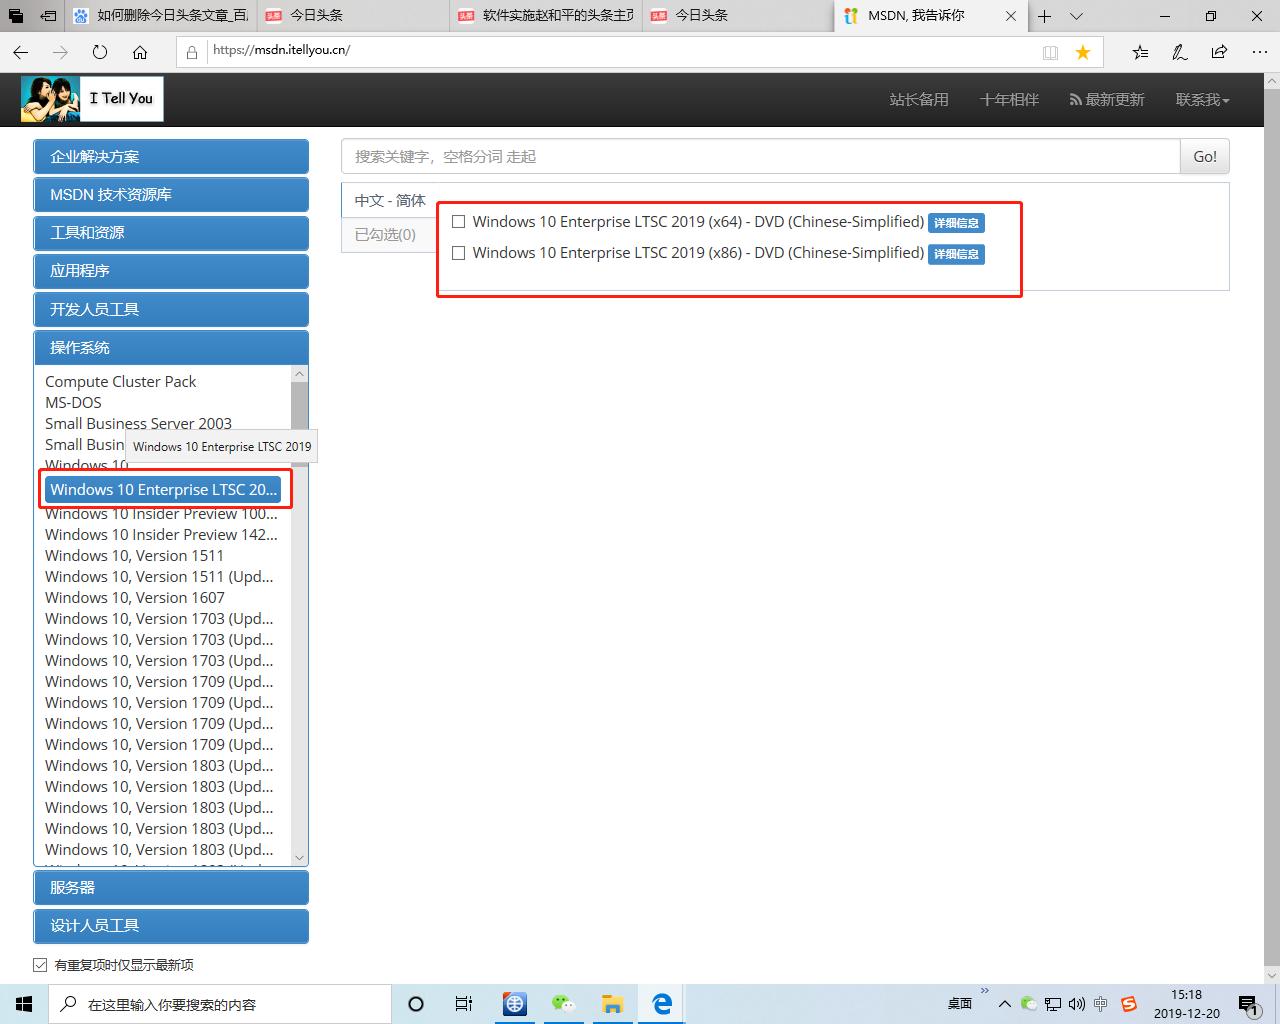Open Task View from the taskbar

click(x=464, y=1004)
